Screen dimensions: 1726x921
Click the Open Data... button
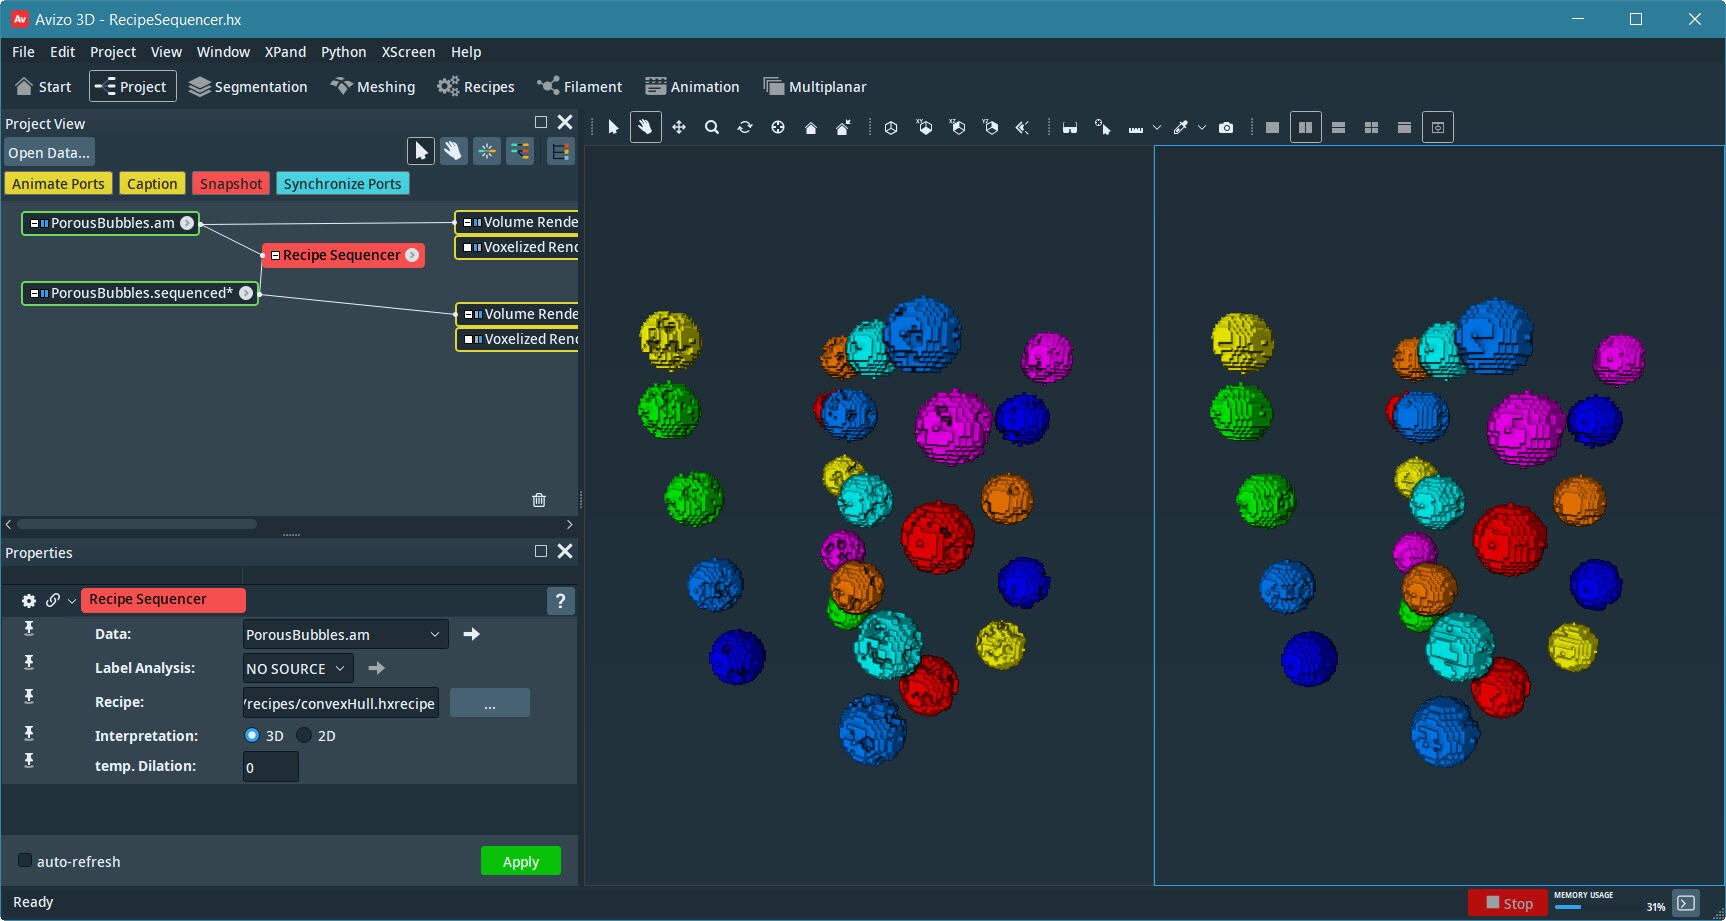49,153
